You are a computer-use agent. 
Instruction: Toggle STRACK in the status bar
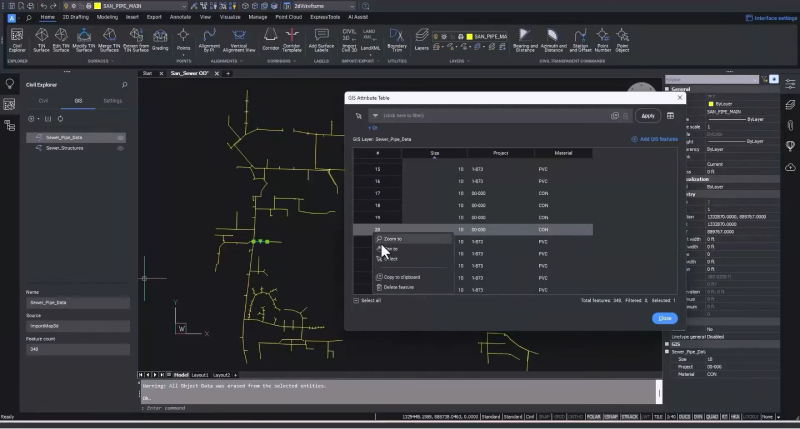click(630, 417)
